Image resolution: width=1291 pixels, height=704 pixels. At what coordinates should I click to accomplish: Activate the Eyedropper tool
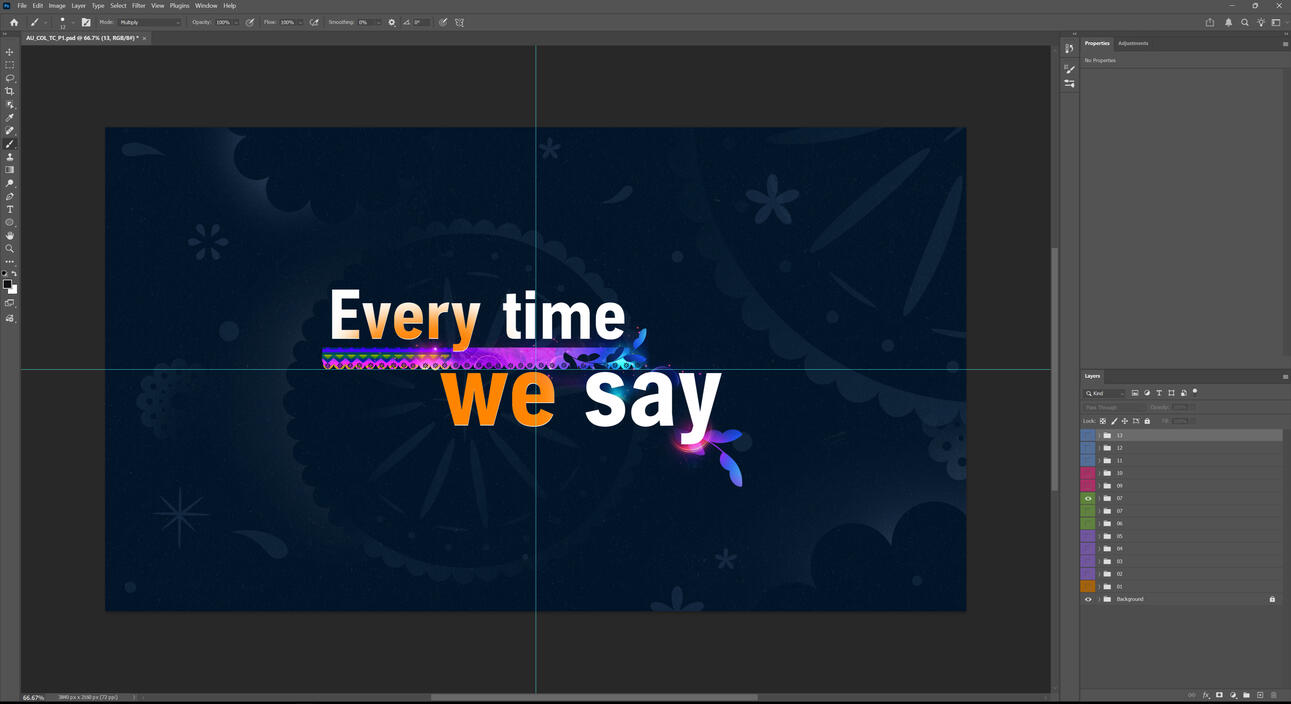(x=10, y=117)
